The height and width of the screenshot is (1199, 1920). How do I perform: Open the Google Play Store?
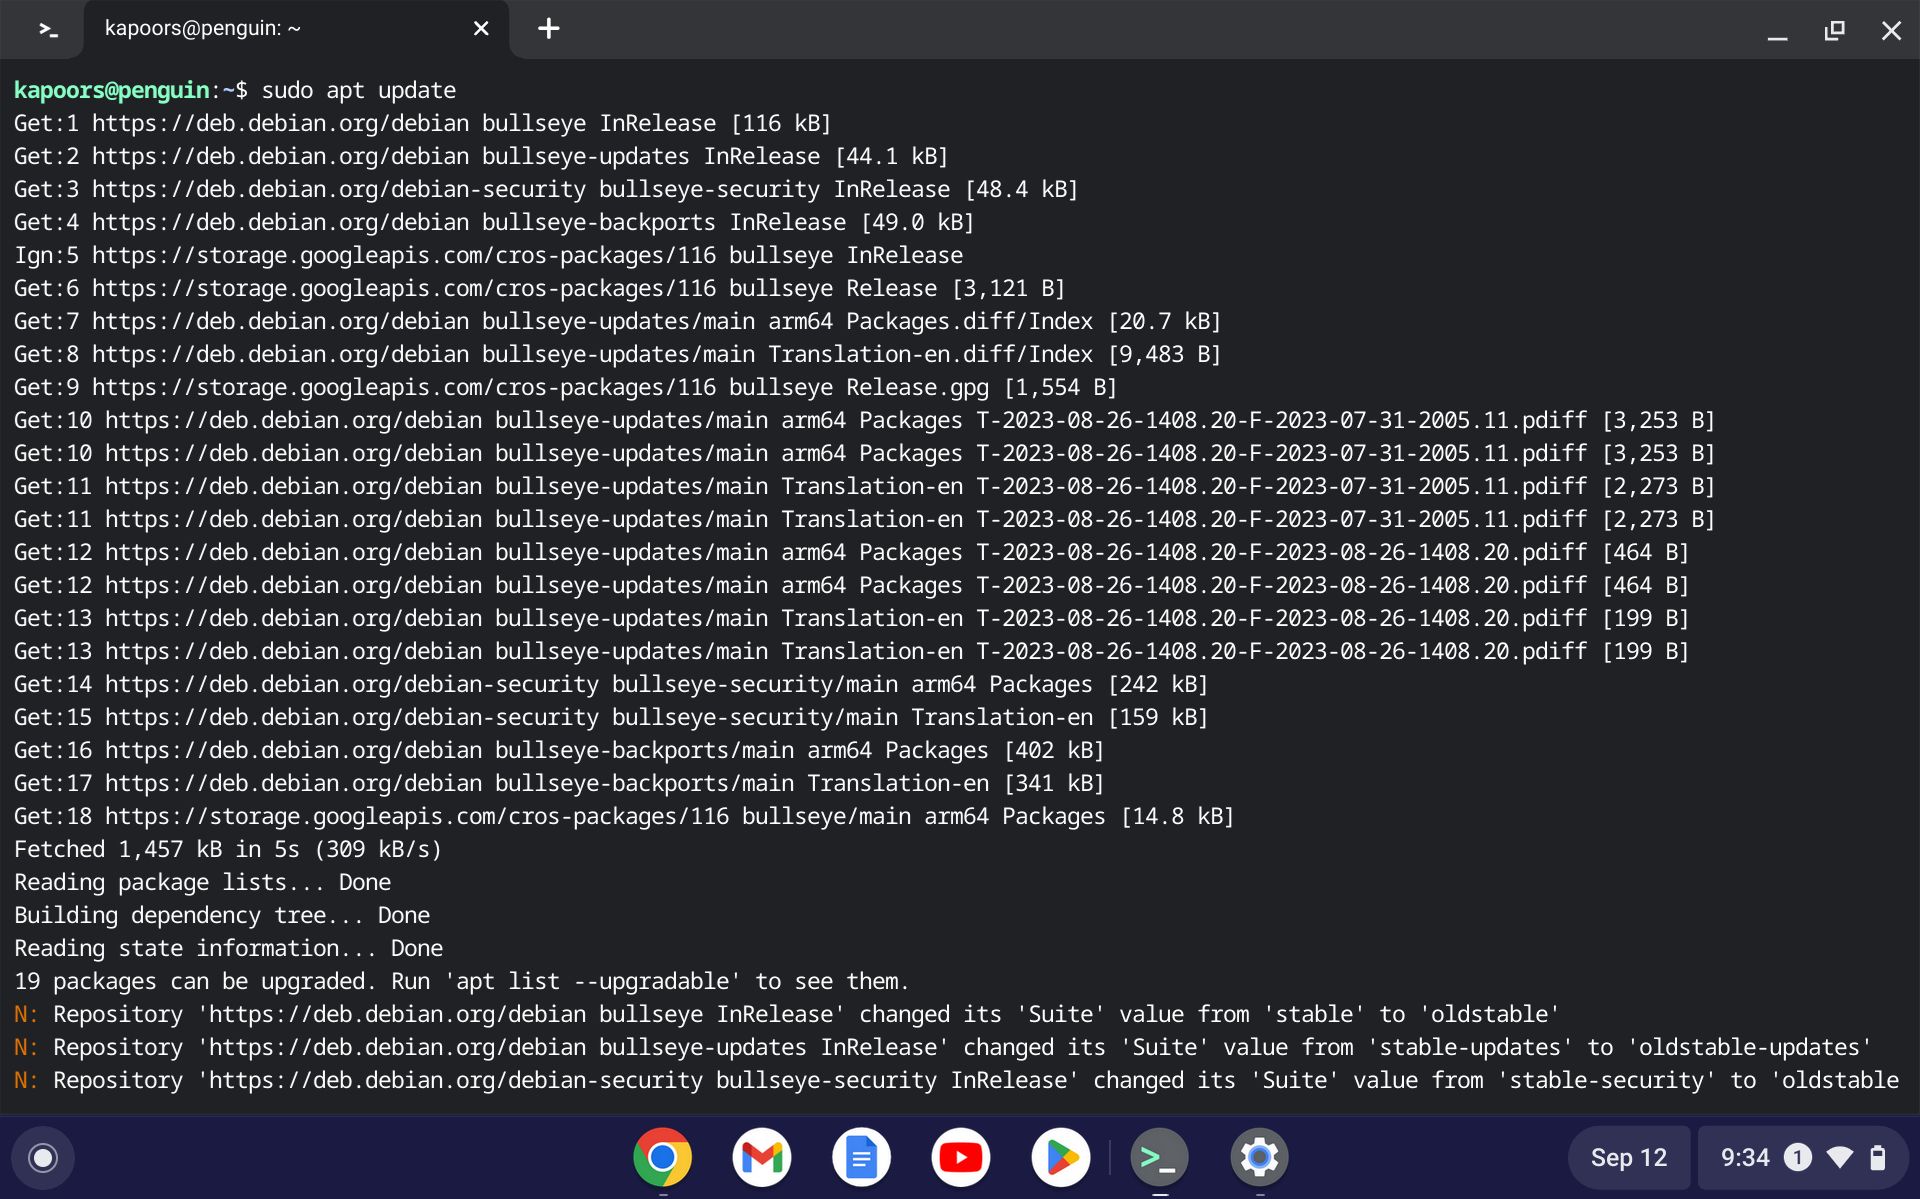click(x=1061, y=1157)
